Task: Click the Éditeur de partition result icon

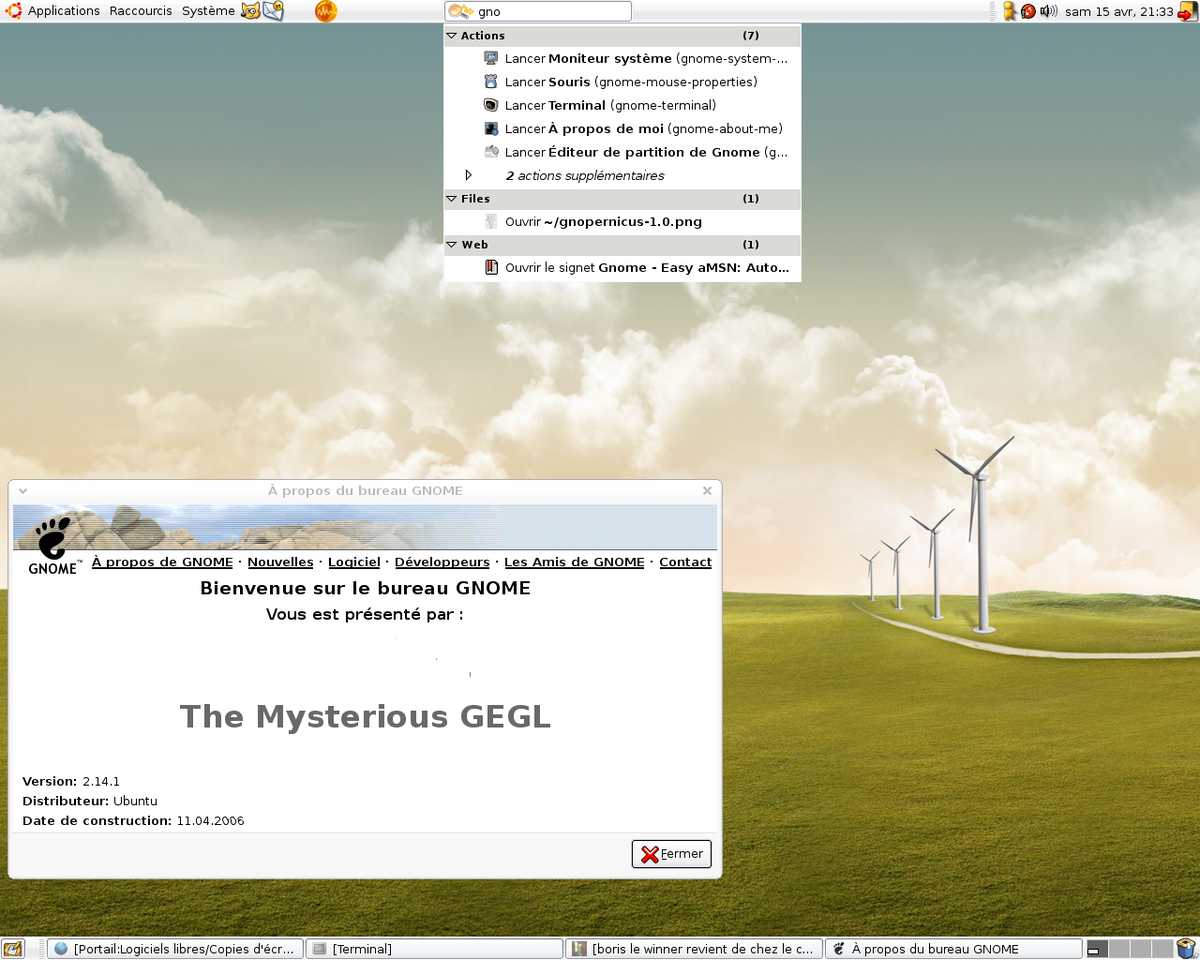Action: tap(491, 151)
